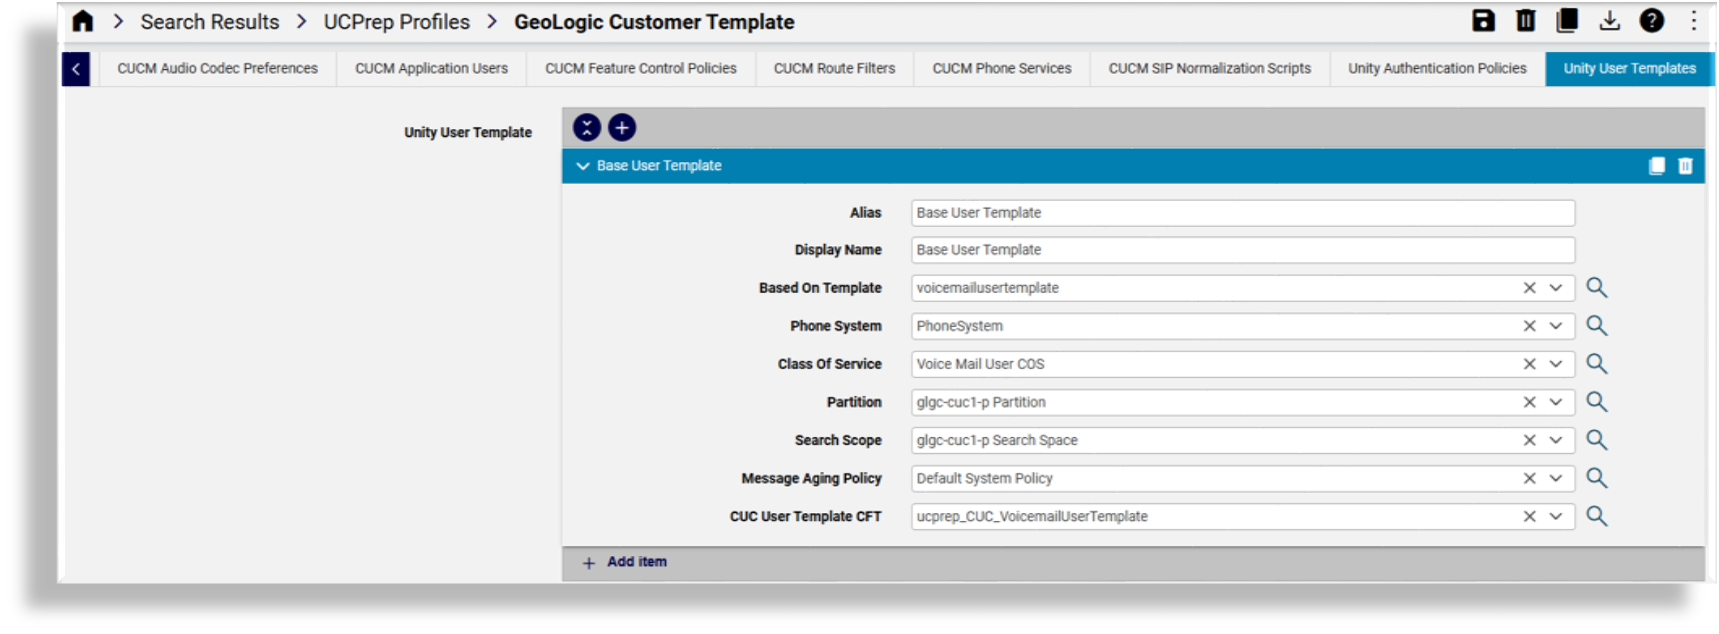The width and height of the screenshot is (1719, 634).
Task: Delete the Base User Template item
Action: click(x=1685, y=166)
